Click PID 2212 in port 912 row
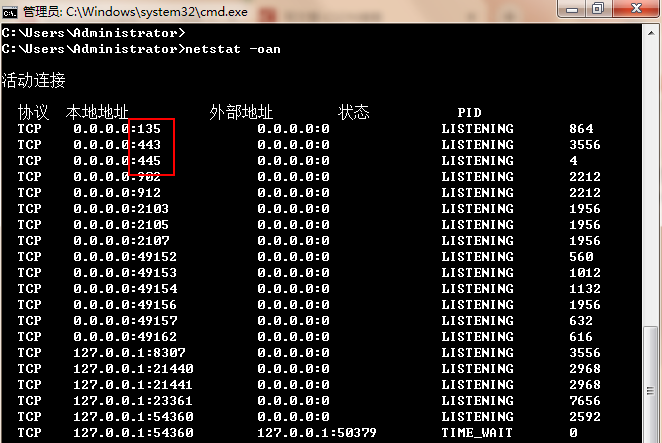Screen dimensions: 662x443 tap(585, 193)
